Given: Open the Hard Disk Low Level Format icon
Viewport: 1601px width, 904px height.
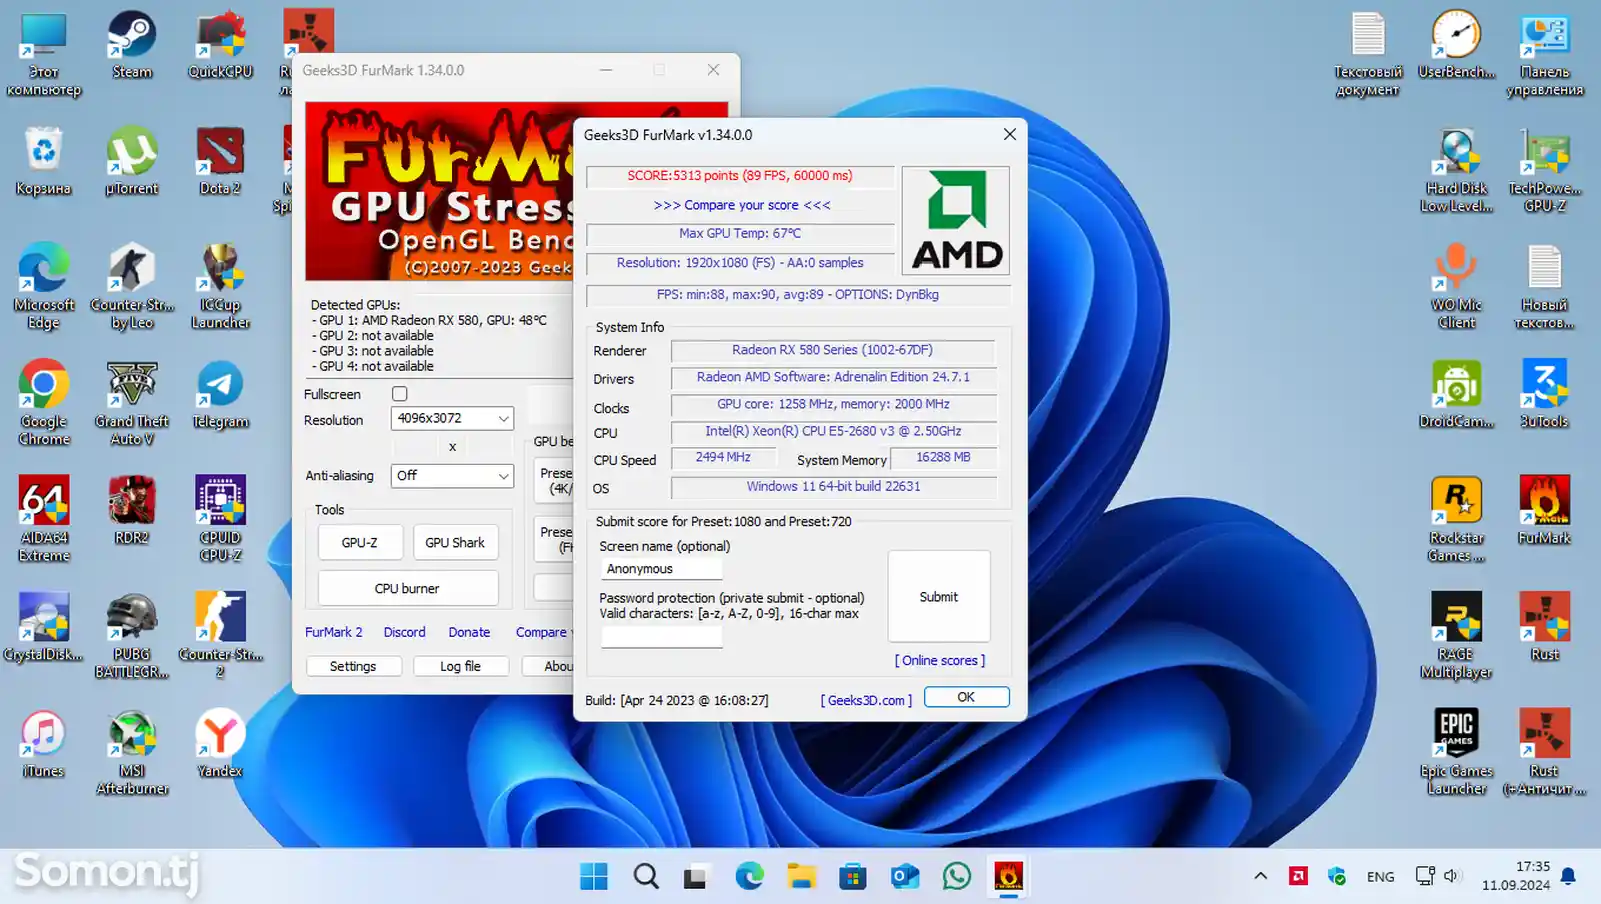Looking at the screenshot, I should point(1456,169).
